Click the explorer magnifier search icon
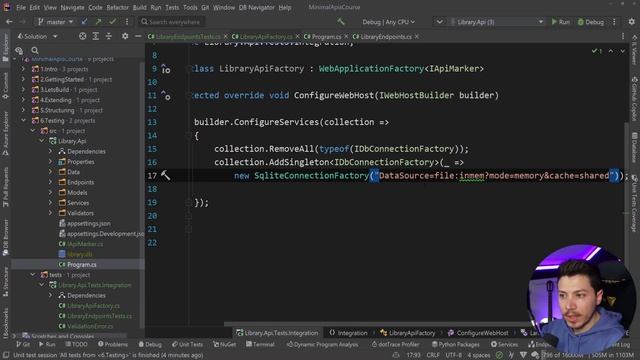The width and height of the screenshot is (640, 360). 35,50
